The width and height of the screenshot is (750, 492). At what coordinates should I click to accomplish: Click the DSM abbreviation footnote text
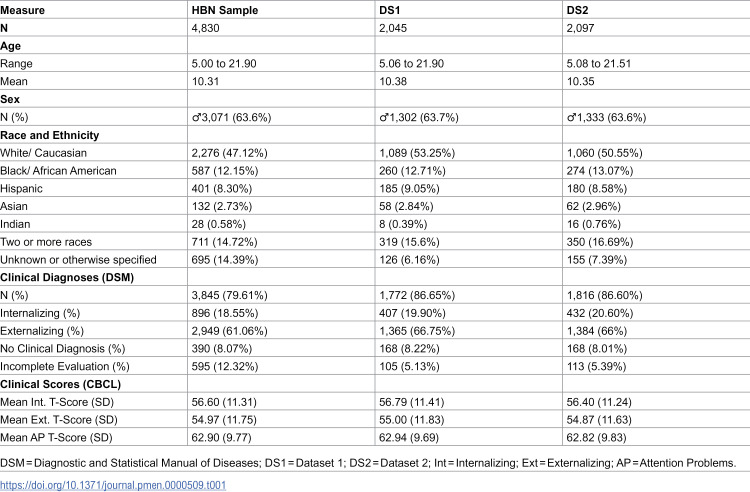pos(130,463)
